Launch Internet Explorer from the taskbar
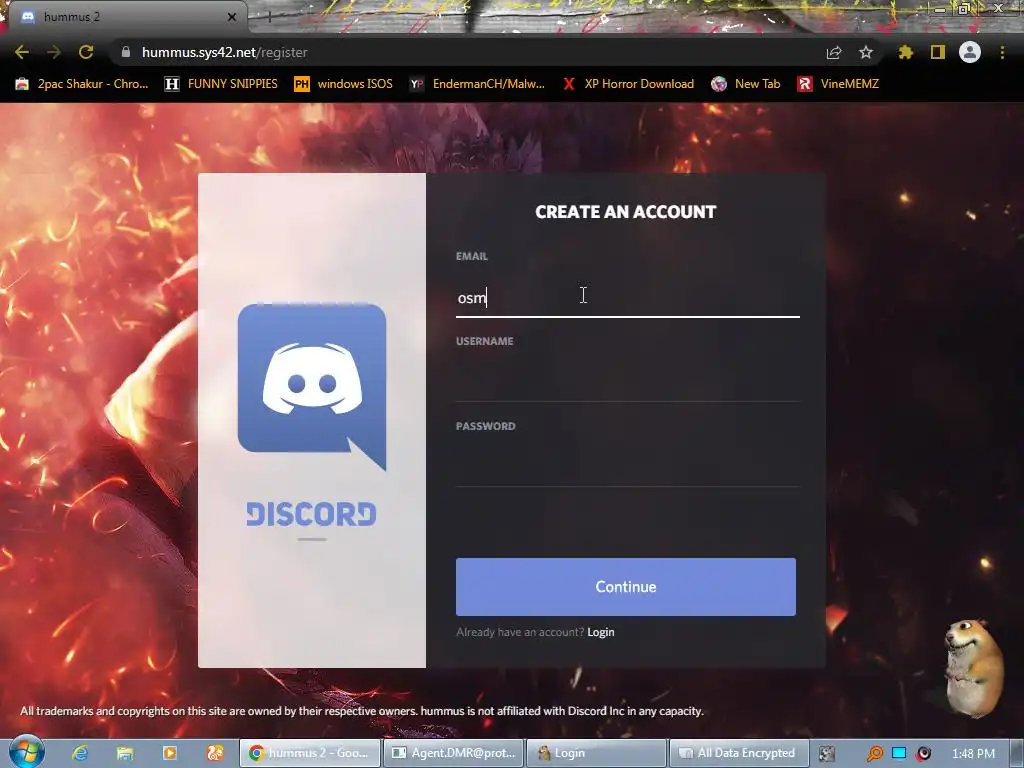The width and height of the screenshot is (1024, 768). [x=80, y=753]
